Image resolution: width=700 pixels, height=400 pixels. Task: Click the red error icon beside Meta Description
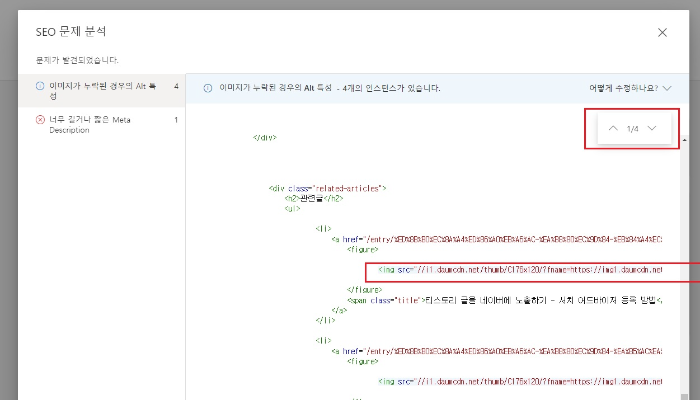tap(40, 120)
